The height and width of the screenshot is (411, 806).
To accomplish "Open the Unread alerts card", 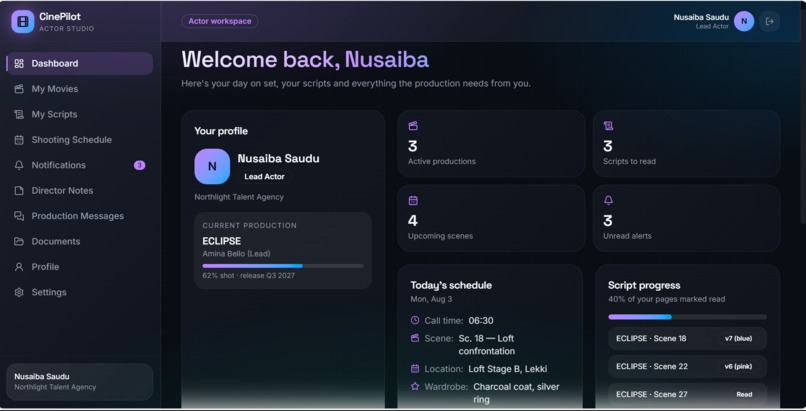I will coord(686,218).
